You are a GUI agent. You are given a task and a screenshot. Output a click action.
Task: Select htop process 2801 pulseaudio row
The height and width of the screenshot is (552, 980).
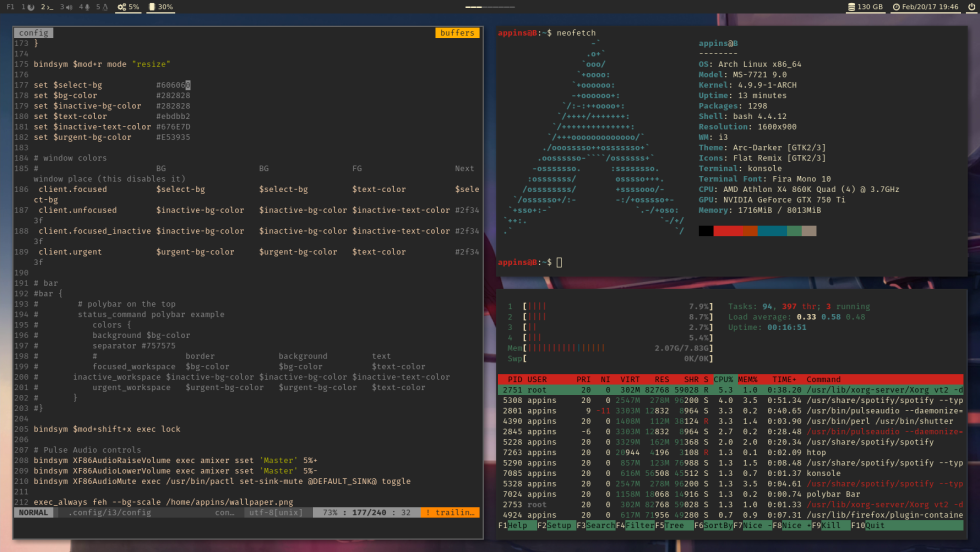731,411
